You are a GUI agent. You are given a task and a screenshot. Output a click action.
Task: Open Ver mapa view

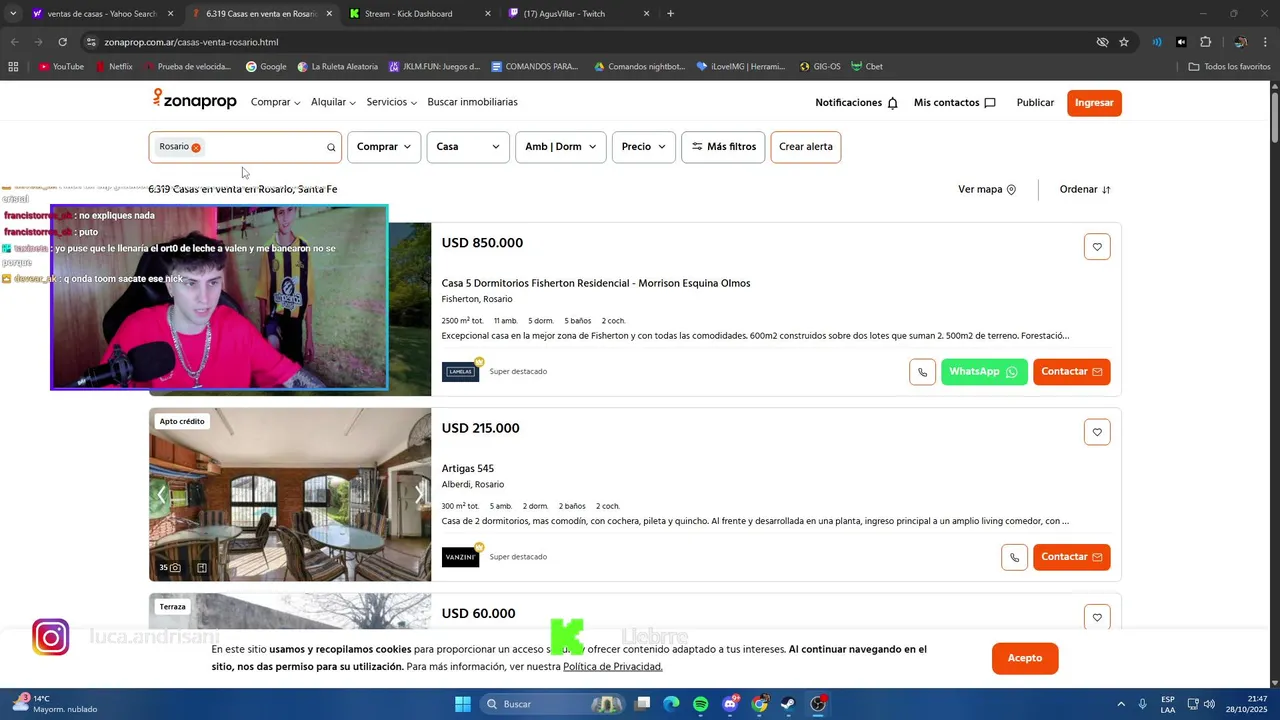tap(987, 189)
